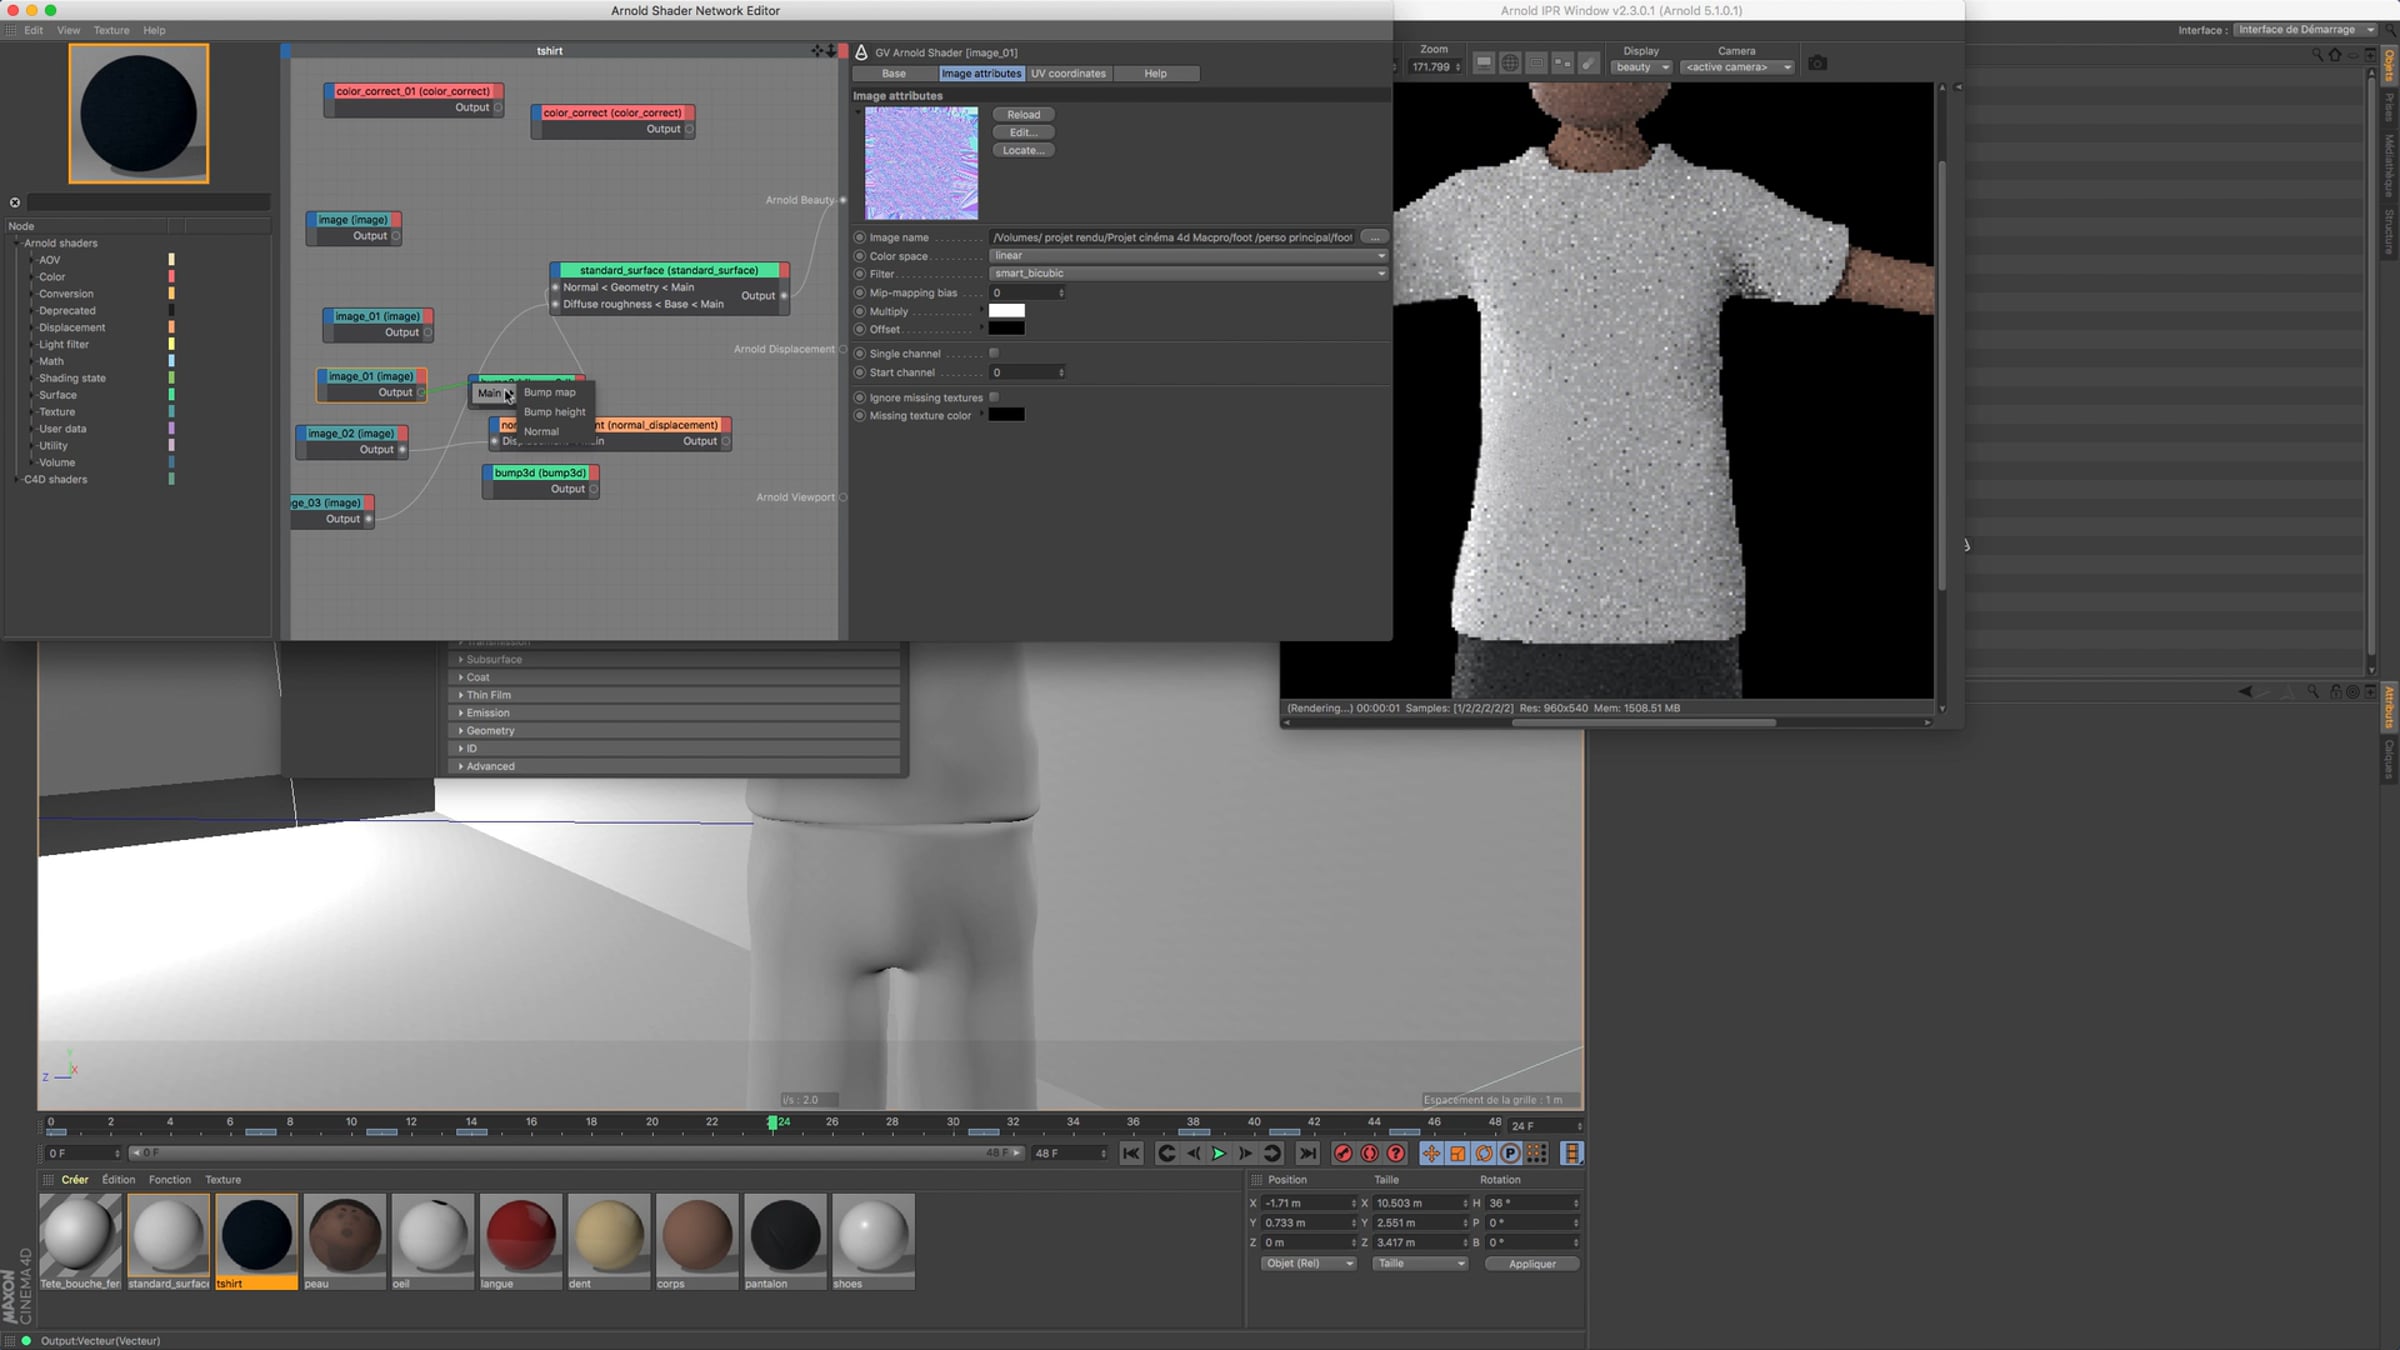Click the IPR globe sphere icon
The width and height of the screenshot is (2400, 1350).
(x=1510, y=63)
